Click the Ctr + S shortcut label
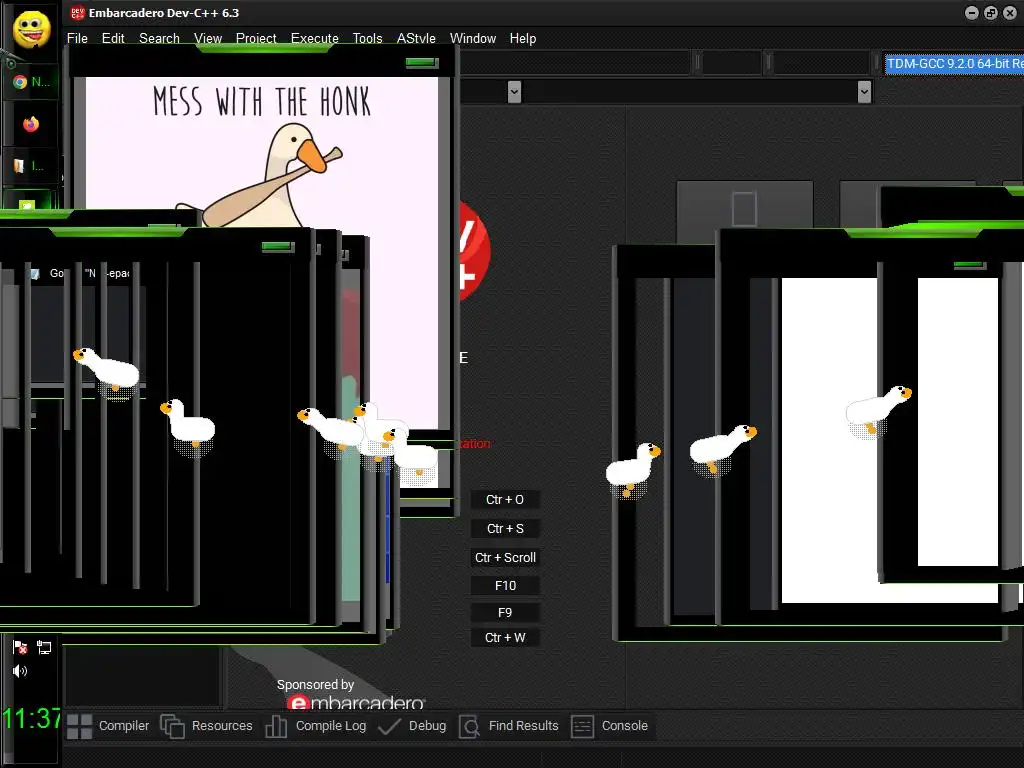Viewport: 1024px width, 768px height. [x=505, y=528]
